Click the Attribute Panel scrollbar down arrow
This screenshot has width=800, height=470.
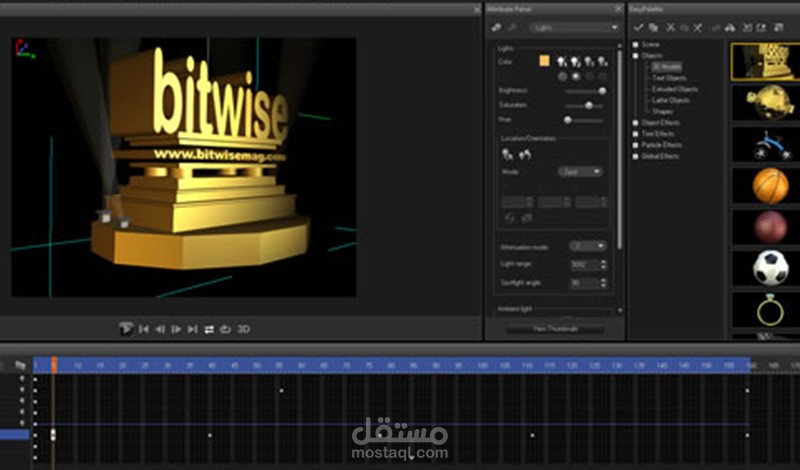point(620,310)
